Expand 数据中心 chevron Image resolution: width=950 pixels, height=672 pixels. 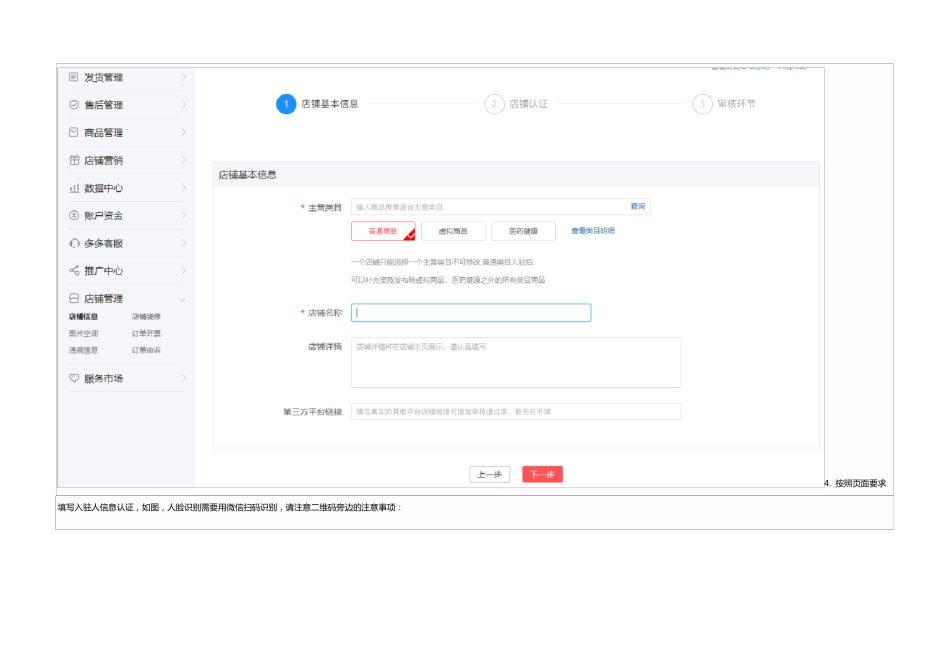click(x=184, y=188)
